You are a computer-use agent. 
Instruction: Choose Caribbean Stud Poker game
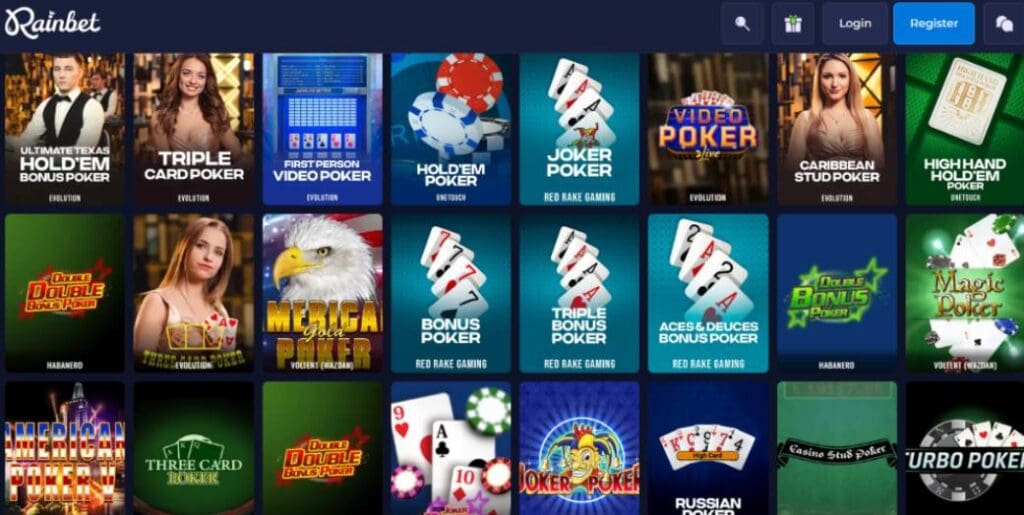[837, 129]
